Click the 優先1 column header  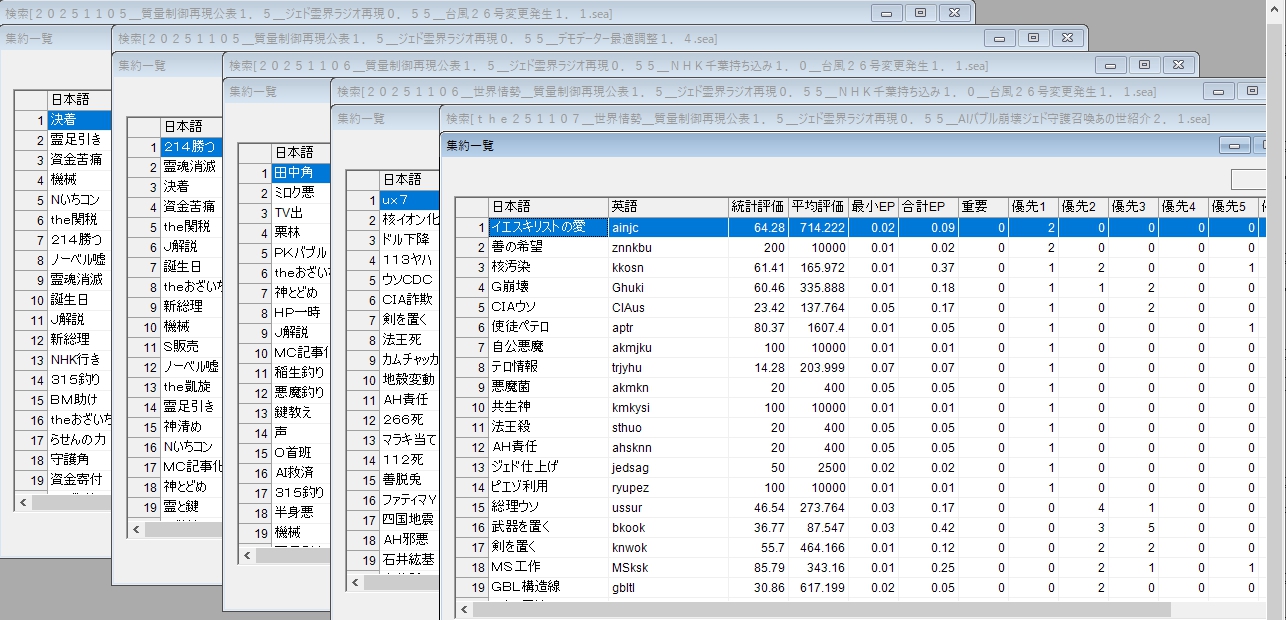point(1031,207)
